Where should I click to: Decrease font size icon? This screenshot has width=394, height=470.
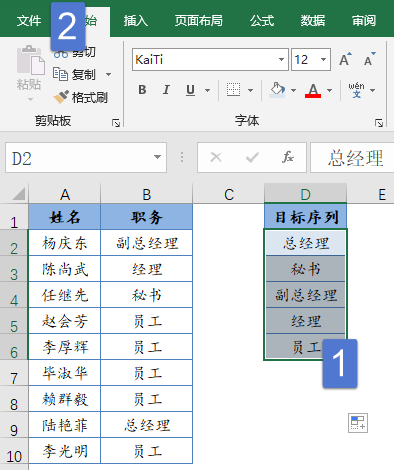369,59
